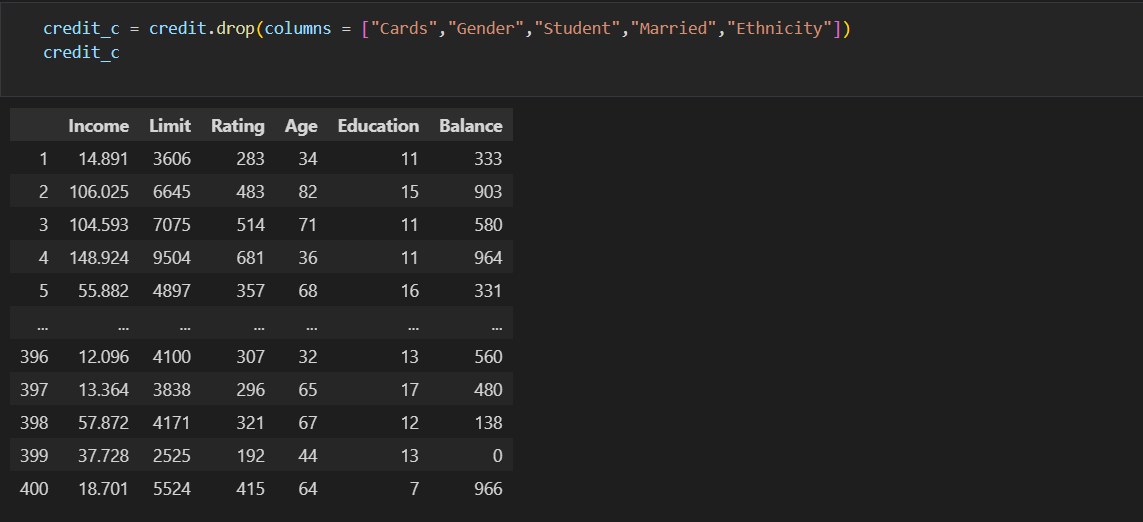Click the Limit value 3838
The width and height of the screenshot is (1143, 522).
pyautogui.click(x=172, y=389)
